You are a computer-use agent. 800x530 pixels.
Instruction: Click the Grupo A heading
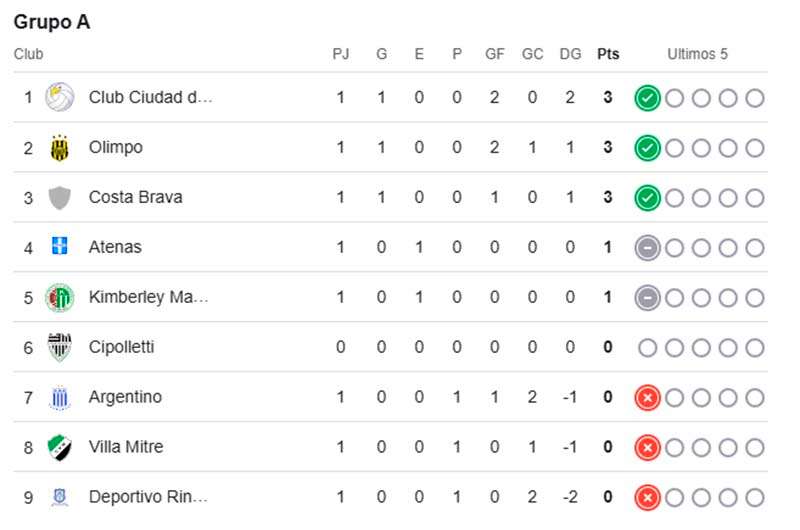point(52,22)
